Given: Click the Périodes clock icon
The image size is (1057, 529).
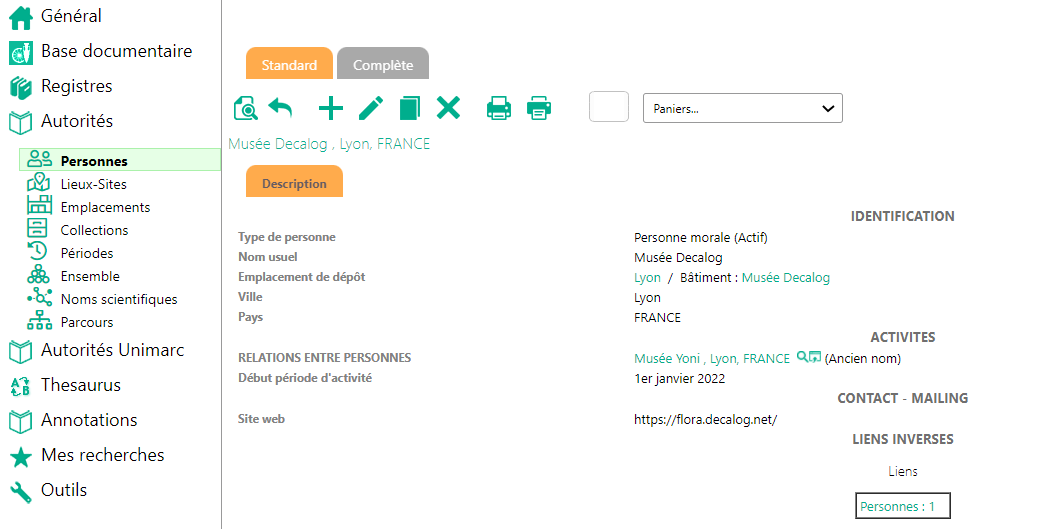Looking at the screenshot, I should coord(37,251).
